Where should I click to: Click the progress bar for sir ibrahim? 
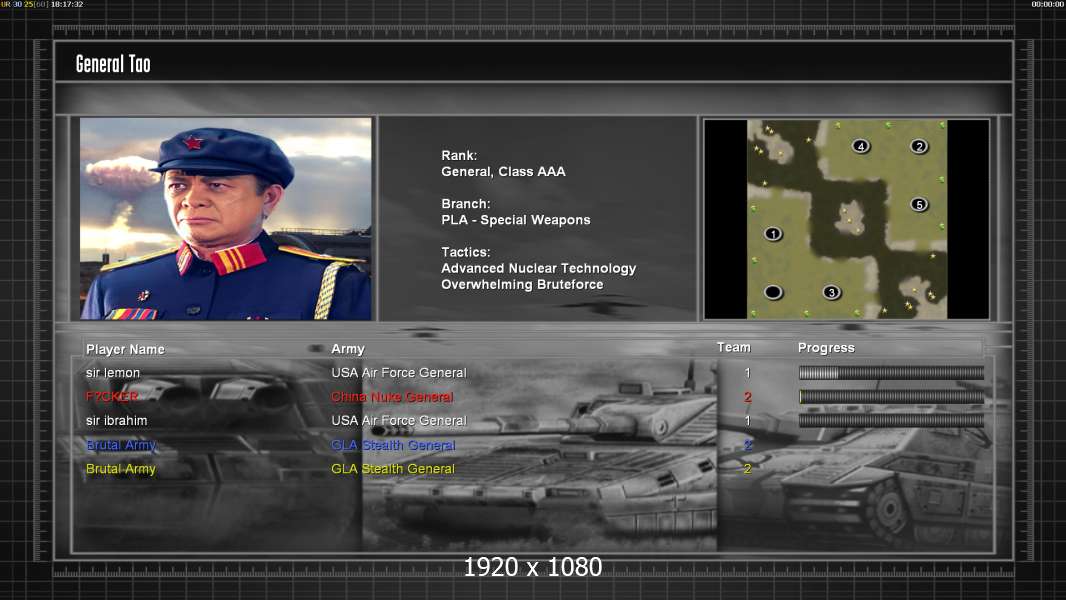891,421
